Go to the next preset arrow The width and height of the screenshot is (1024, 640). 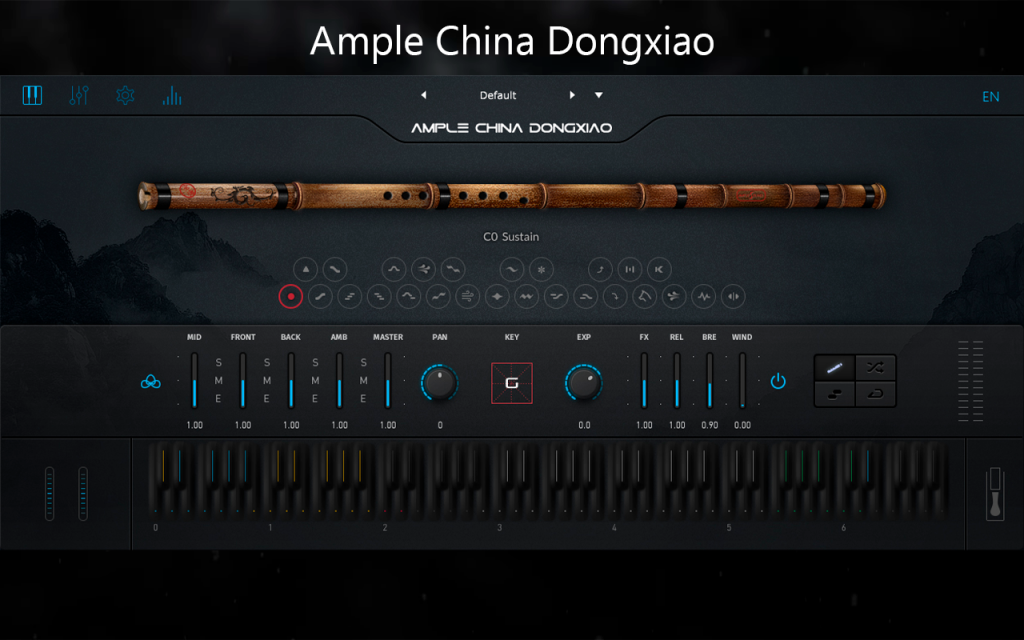point(572,95)
